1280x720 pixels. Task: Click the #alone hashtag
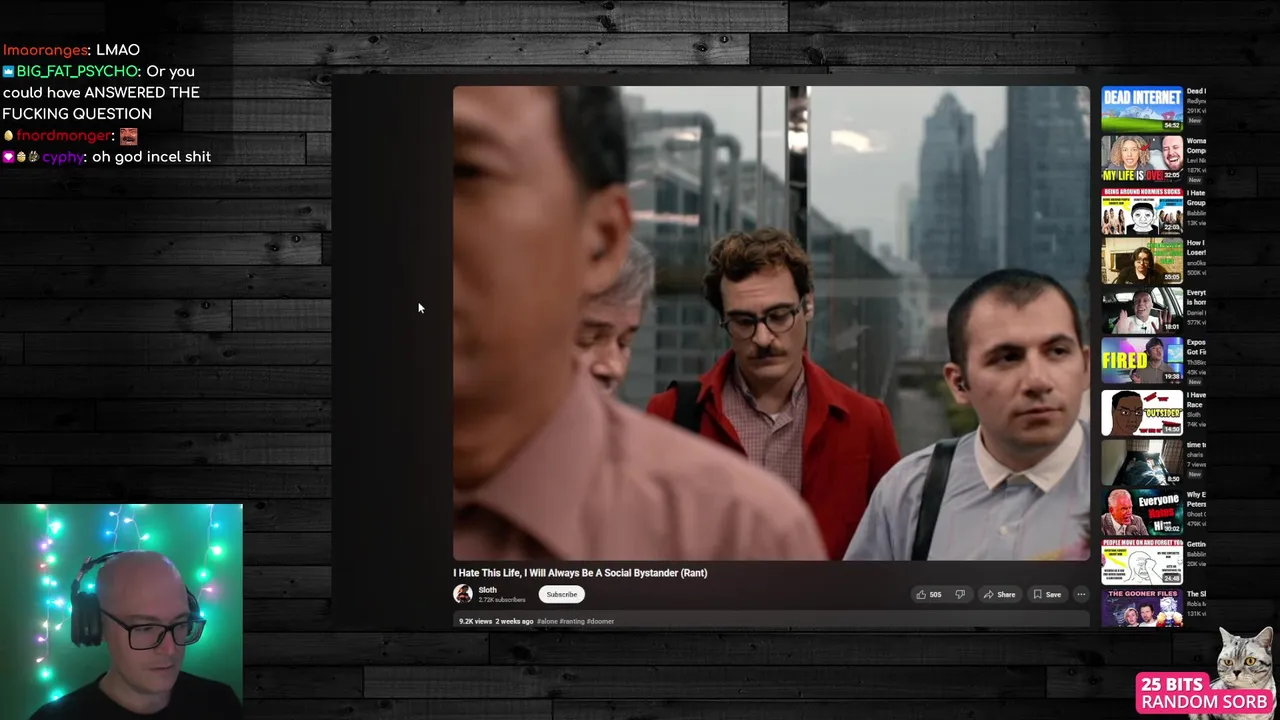tap(546, 621)
